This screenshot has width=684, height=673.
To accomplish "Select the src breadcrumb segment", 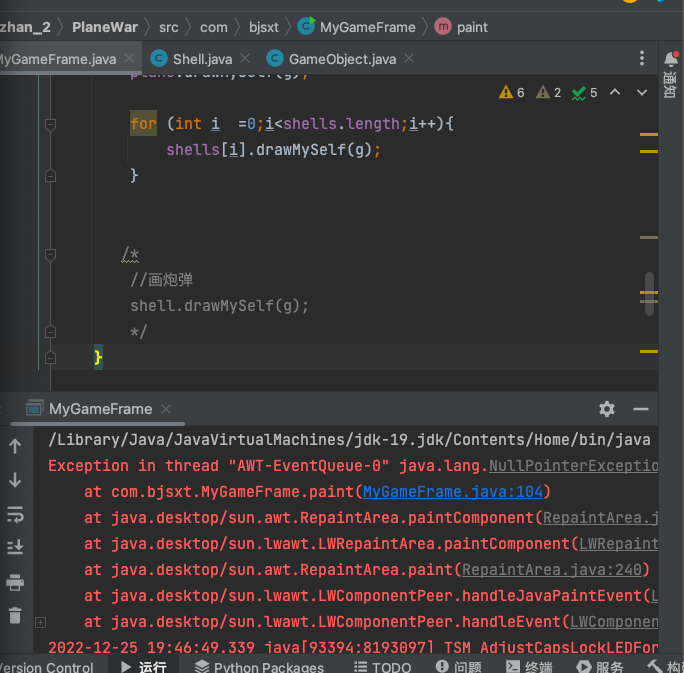I will tap(168, 27).
